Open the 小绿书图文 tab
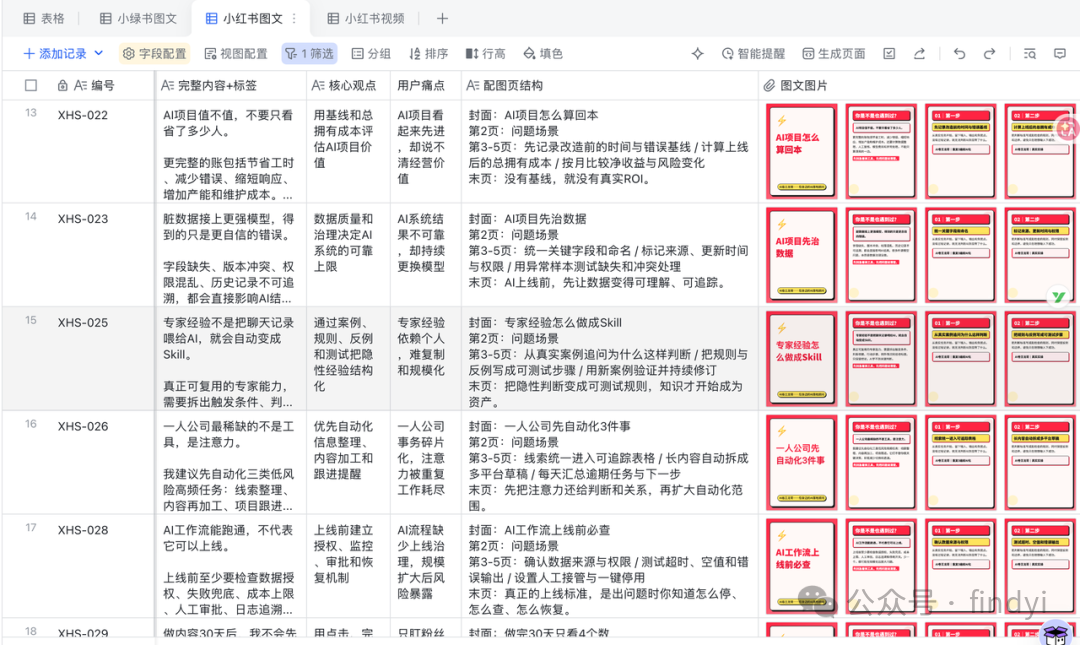 (138, 19)
